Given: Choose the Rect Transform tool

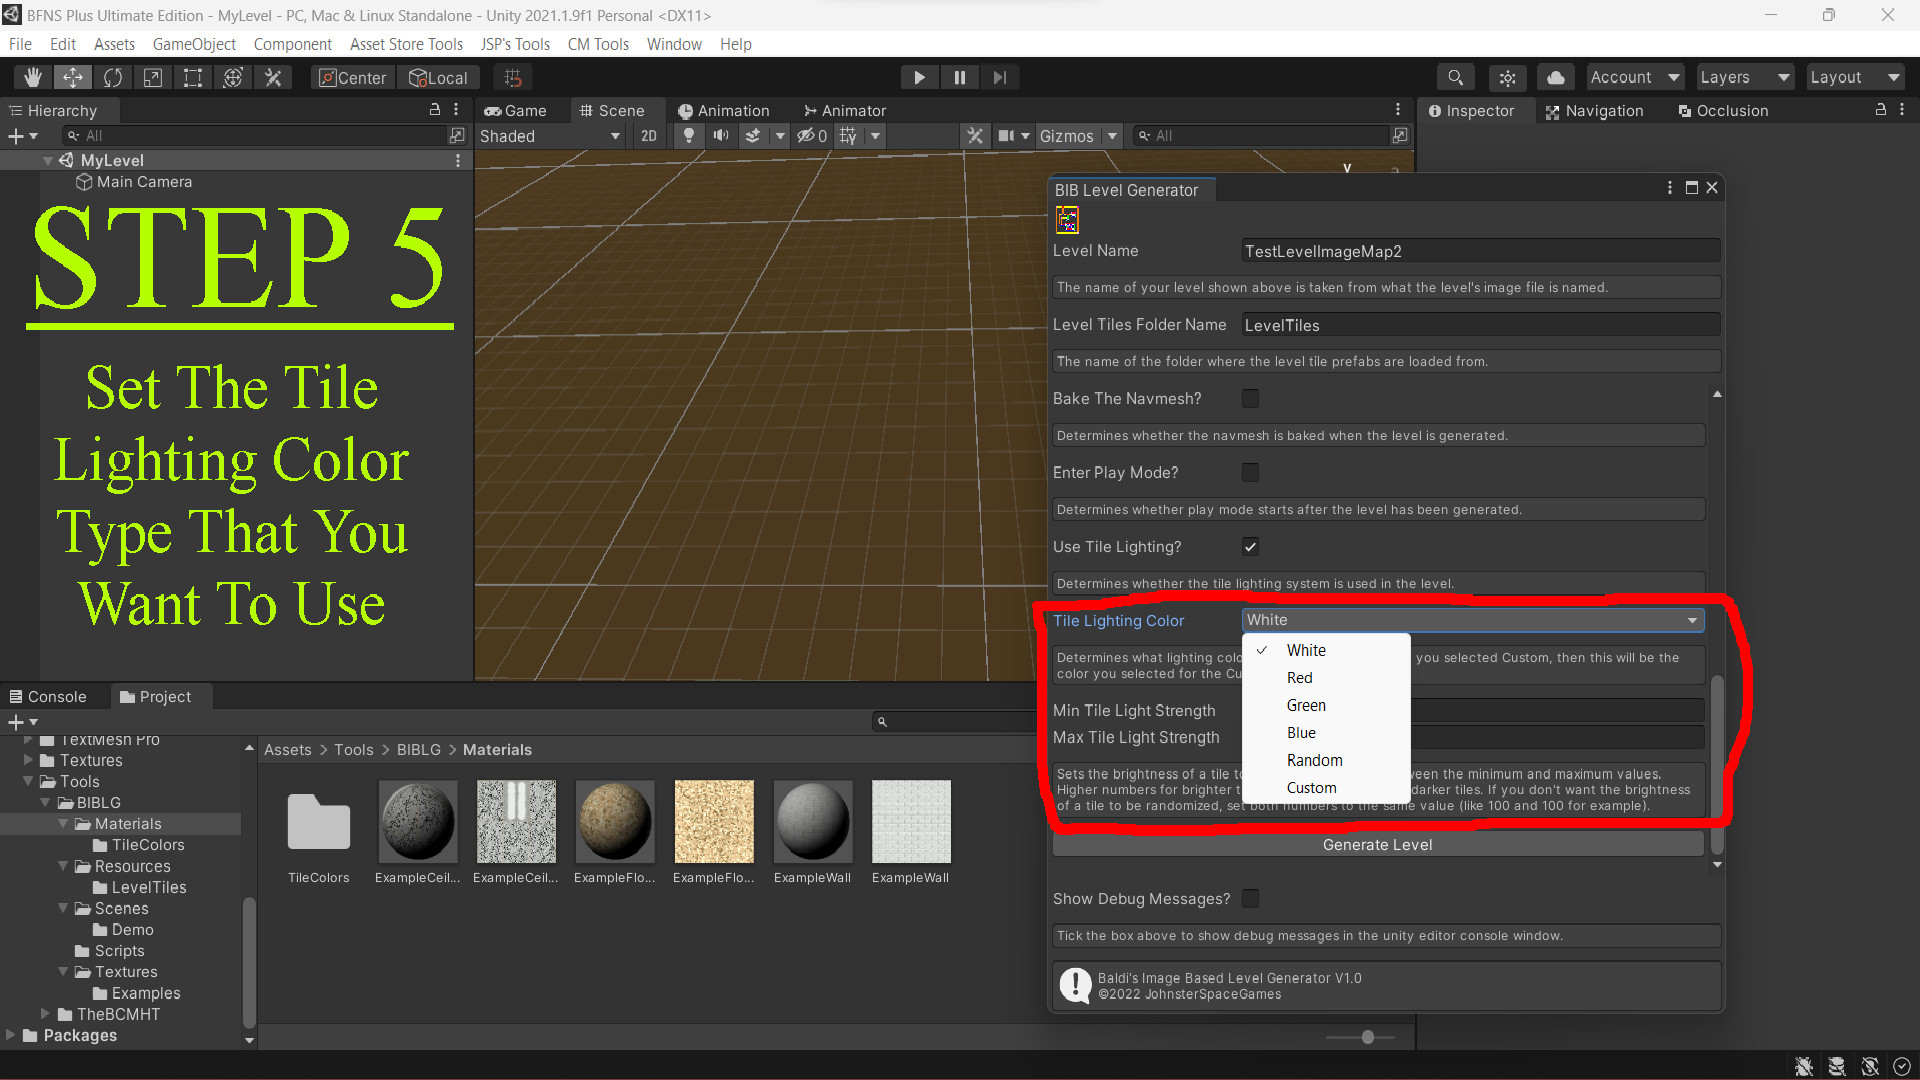Looking at the screenshot, I should [192, 77].
